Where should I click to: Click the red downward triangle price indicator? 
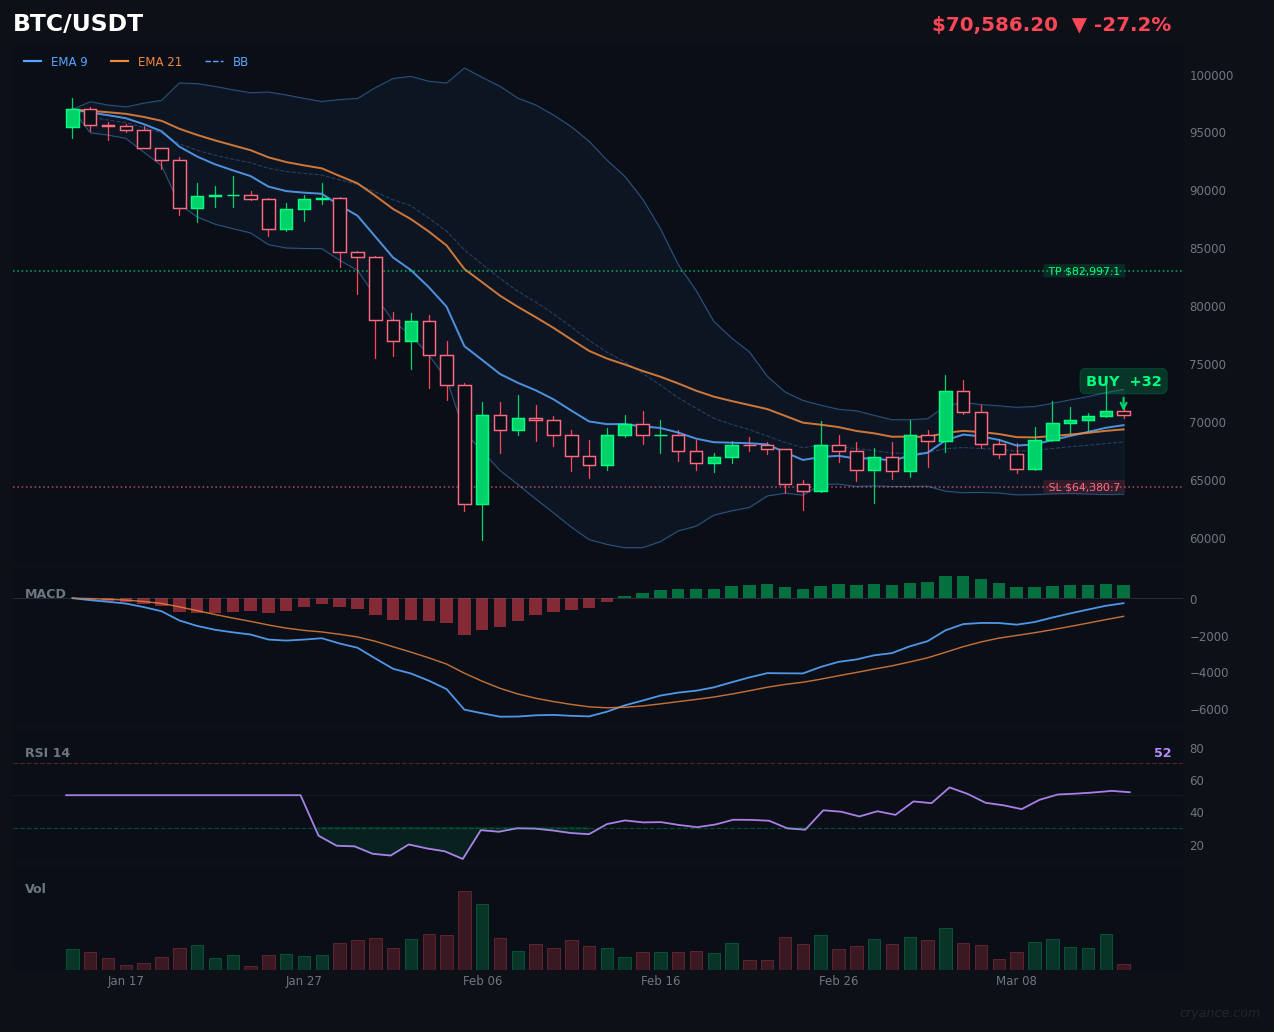coord(1080,24)
